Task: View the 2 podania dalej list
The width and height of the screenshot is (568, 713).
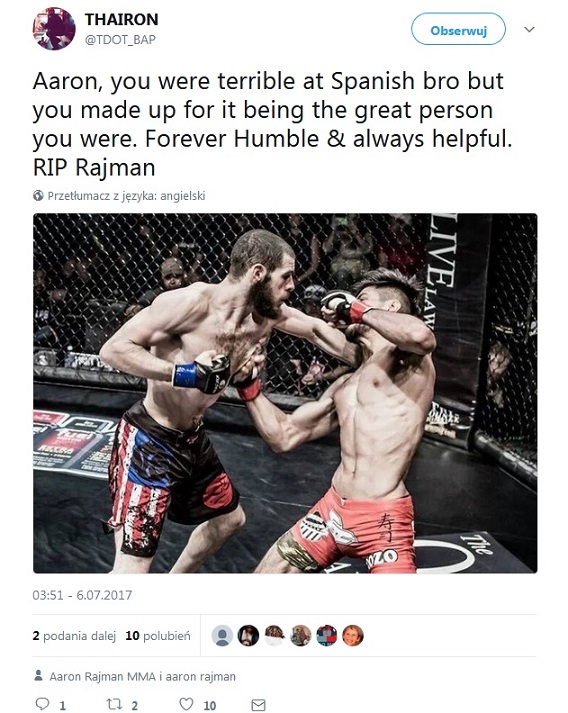Action: point(74,636)
